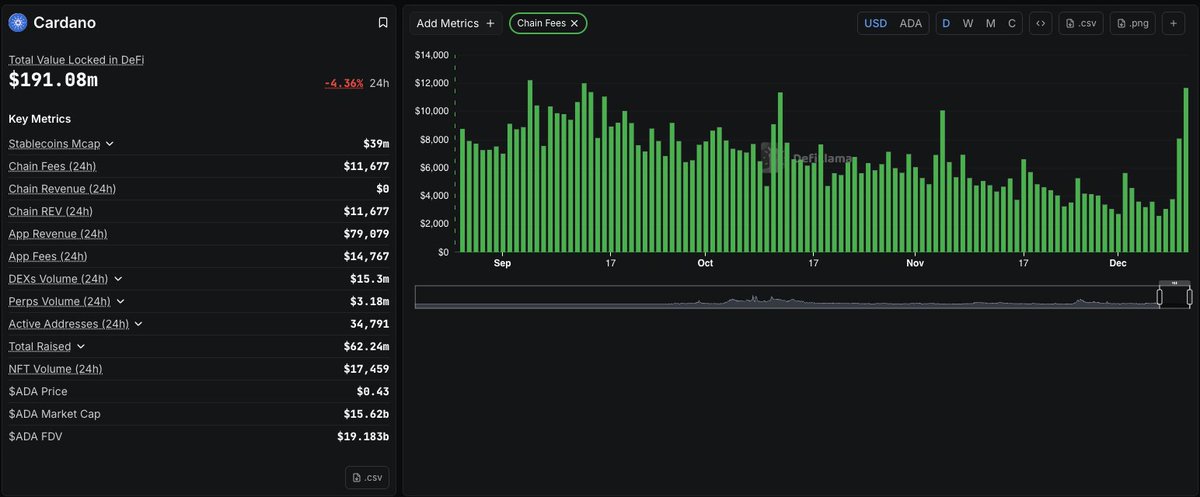Image resolution: width=1200 pixels, height=497 pixels.
Task: Click Total Value Locked in DeFi label
Action: tap(77, 60)
